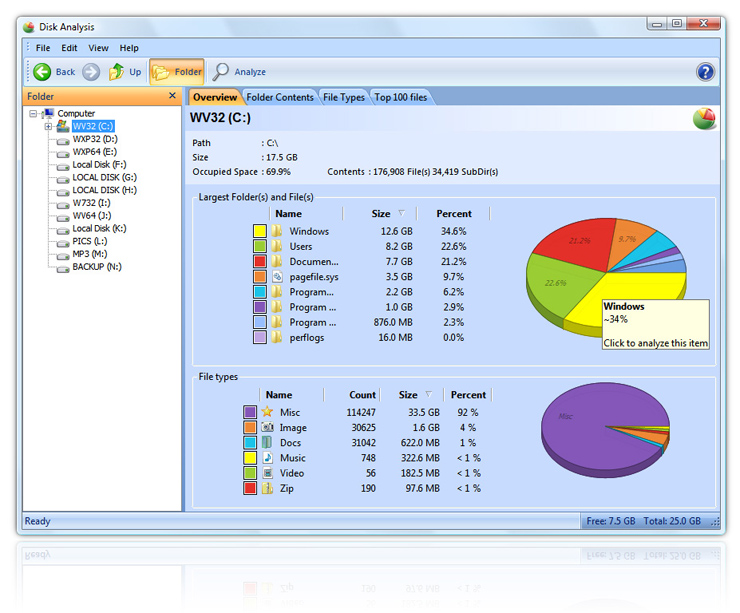The image size is (740, 613).
Task: Switch to the Top 100 files tab
Action: (400, 97)
